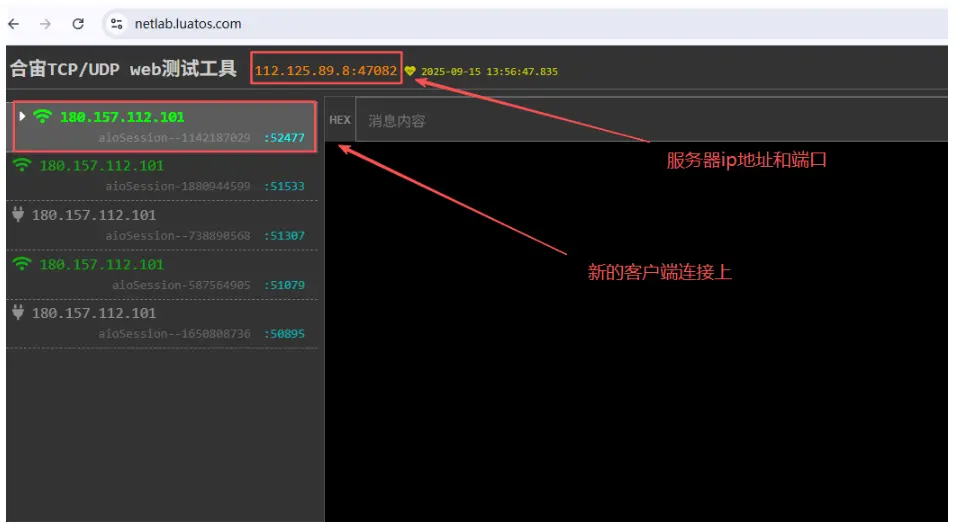This screenshot has height=530, width=956.
Task: Select disconnected client IP on :50895 row
Action: [94, 313]
